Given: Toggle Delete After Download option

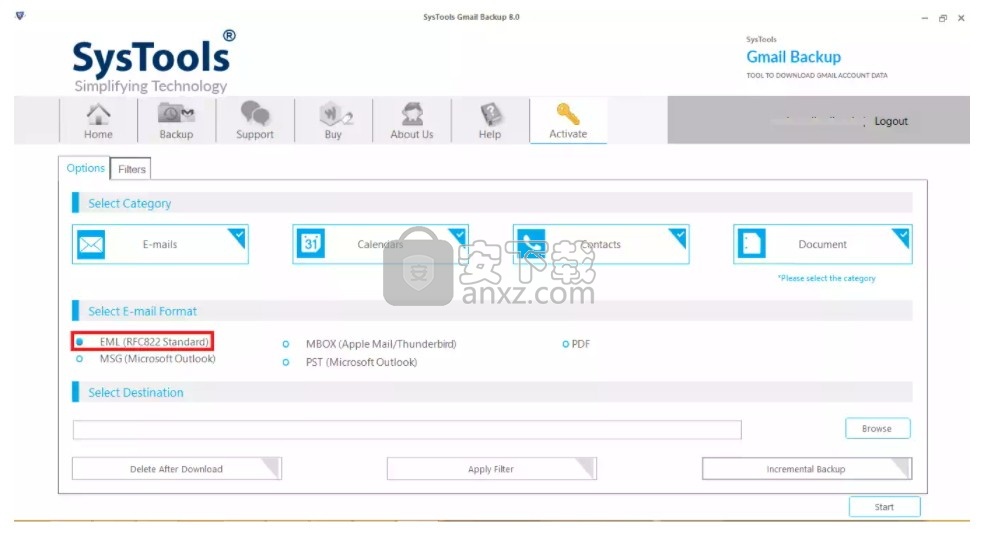Looking at the screenshot, I should (x=177, y=468).
